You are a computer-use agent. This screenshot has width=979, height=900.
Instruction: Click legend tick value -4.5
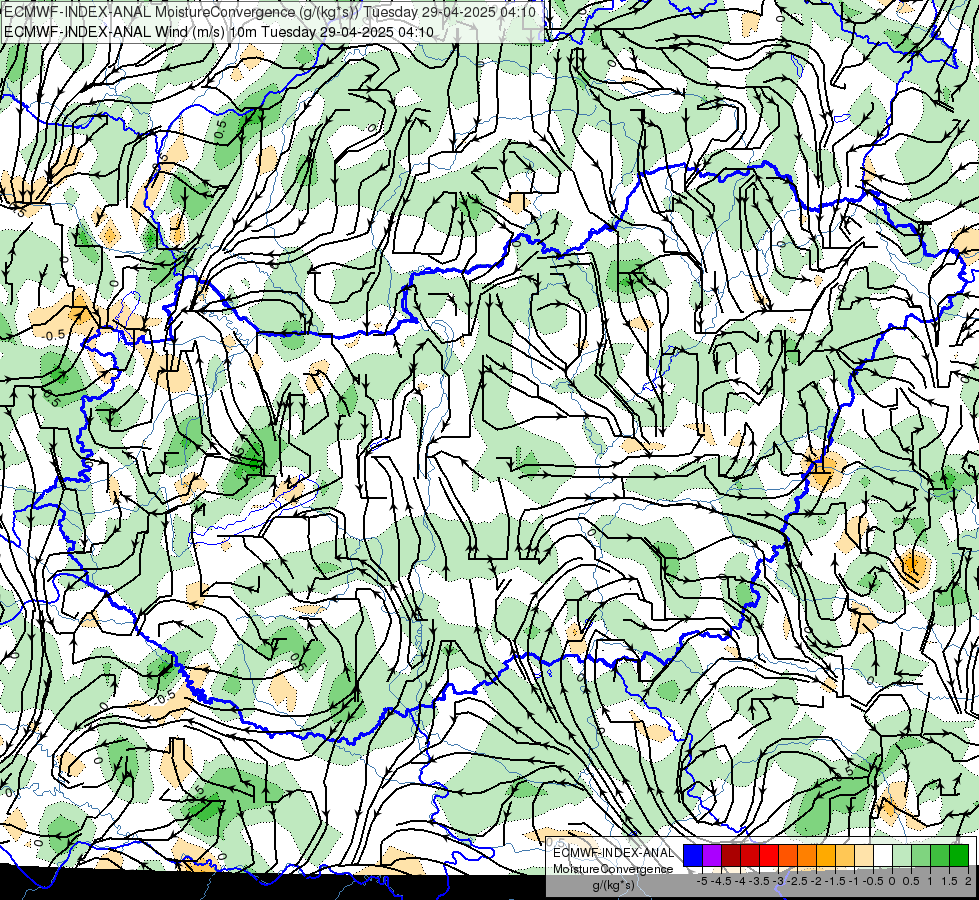click(x=721, y=881)
